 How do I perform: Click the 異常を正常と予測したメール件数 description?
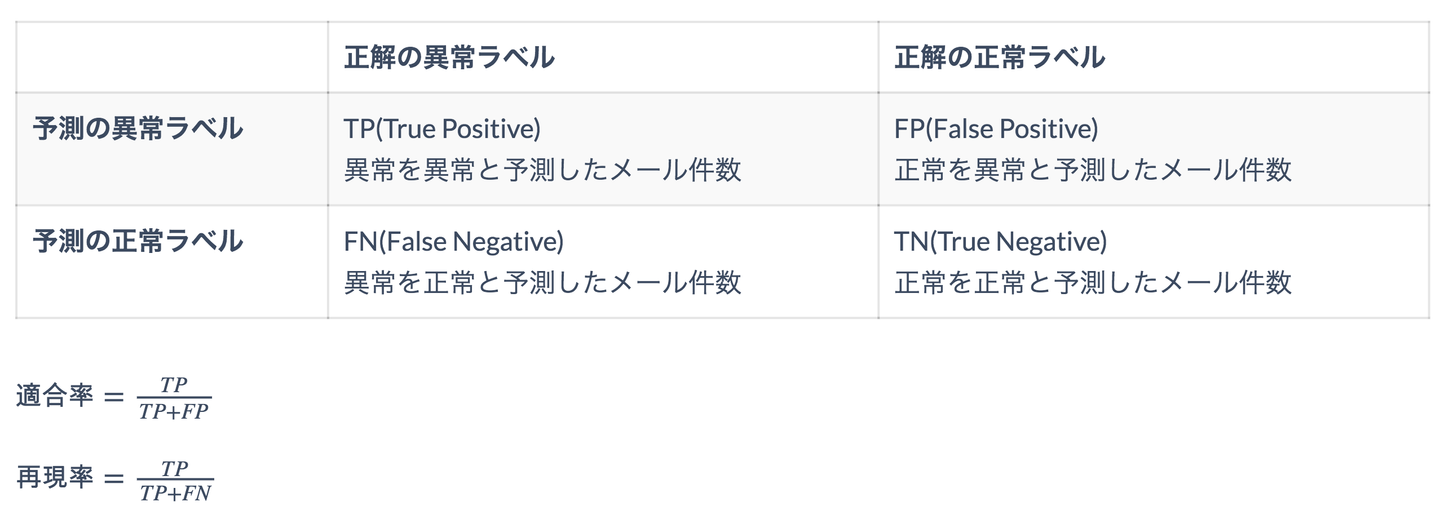coord(543,282)
